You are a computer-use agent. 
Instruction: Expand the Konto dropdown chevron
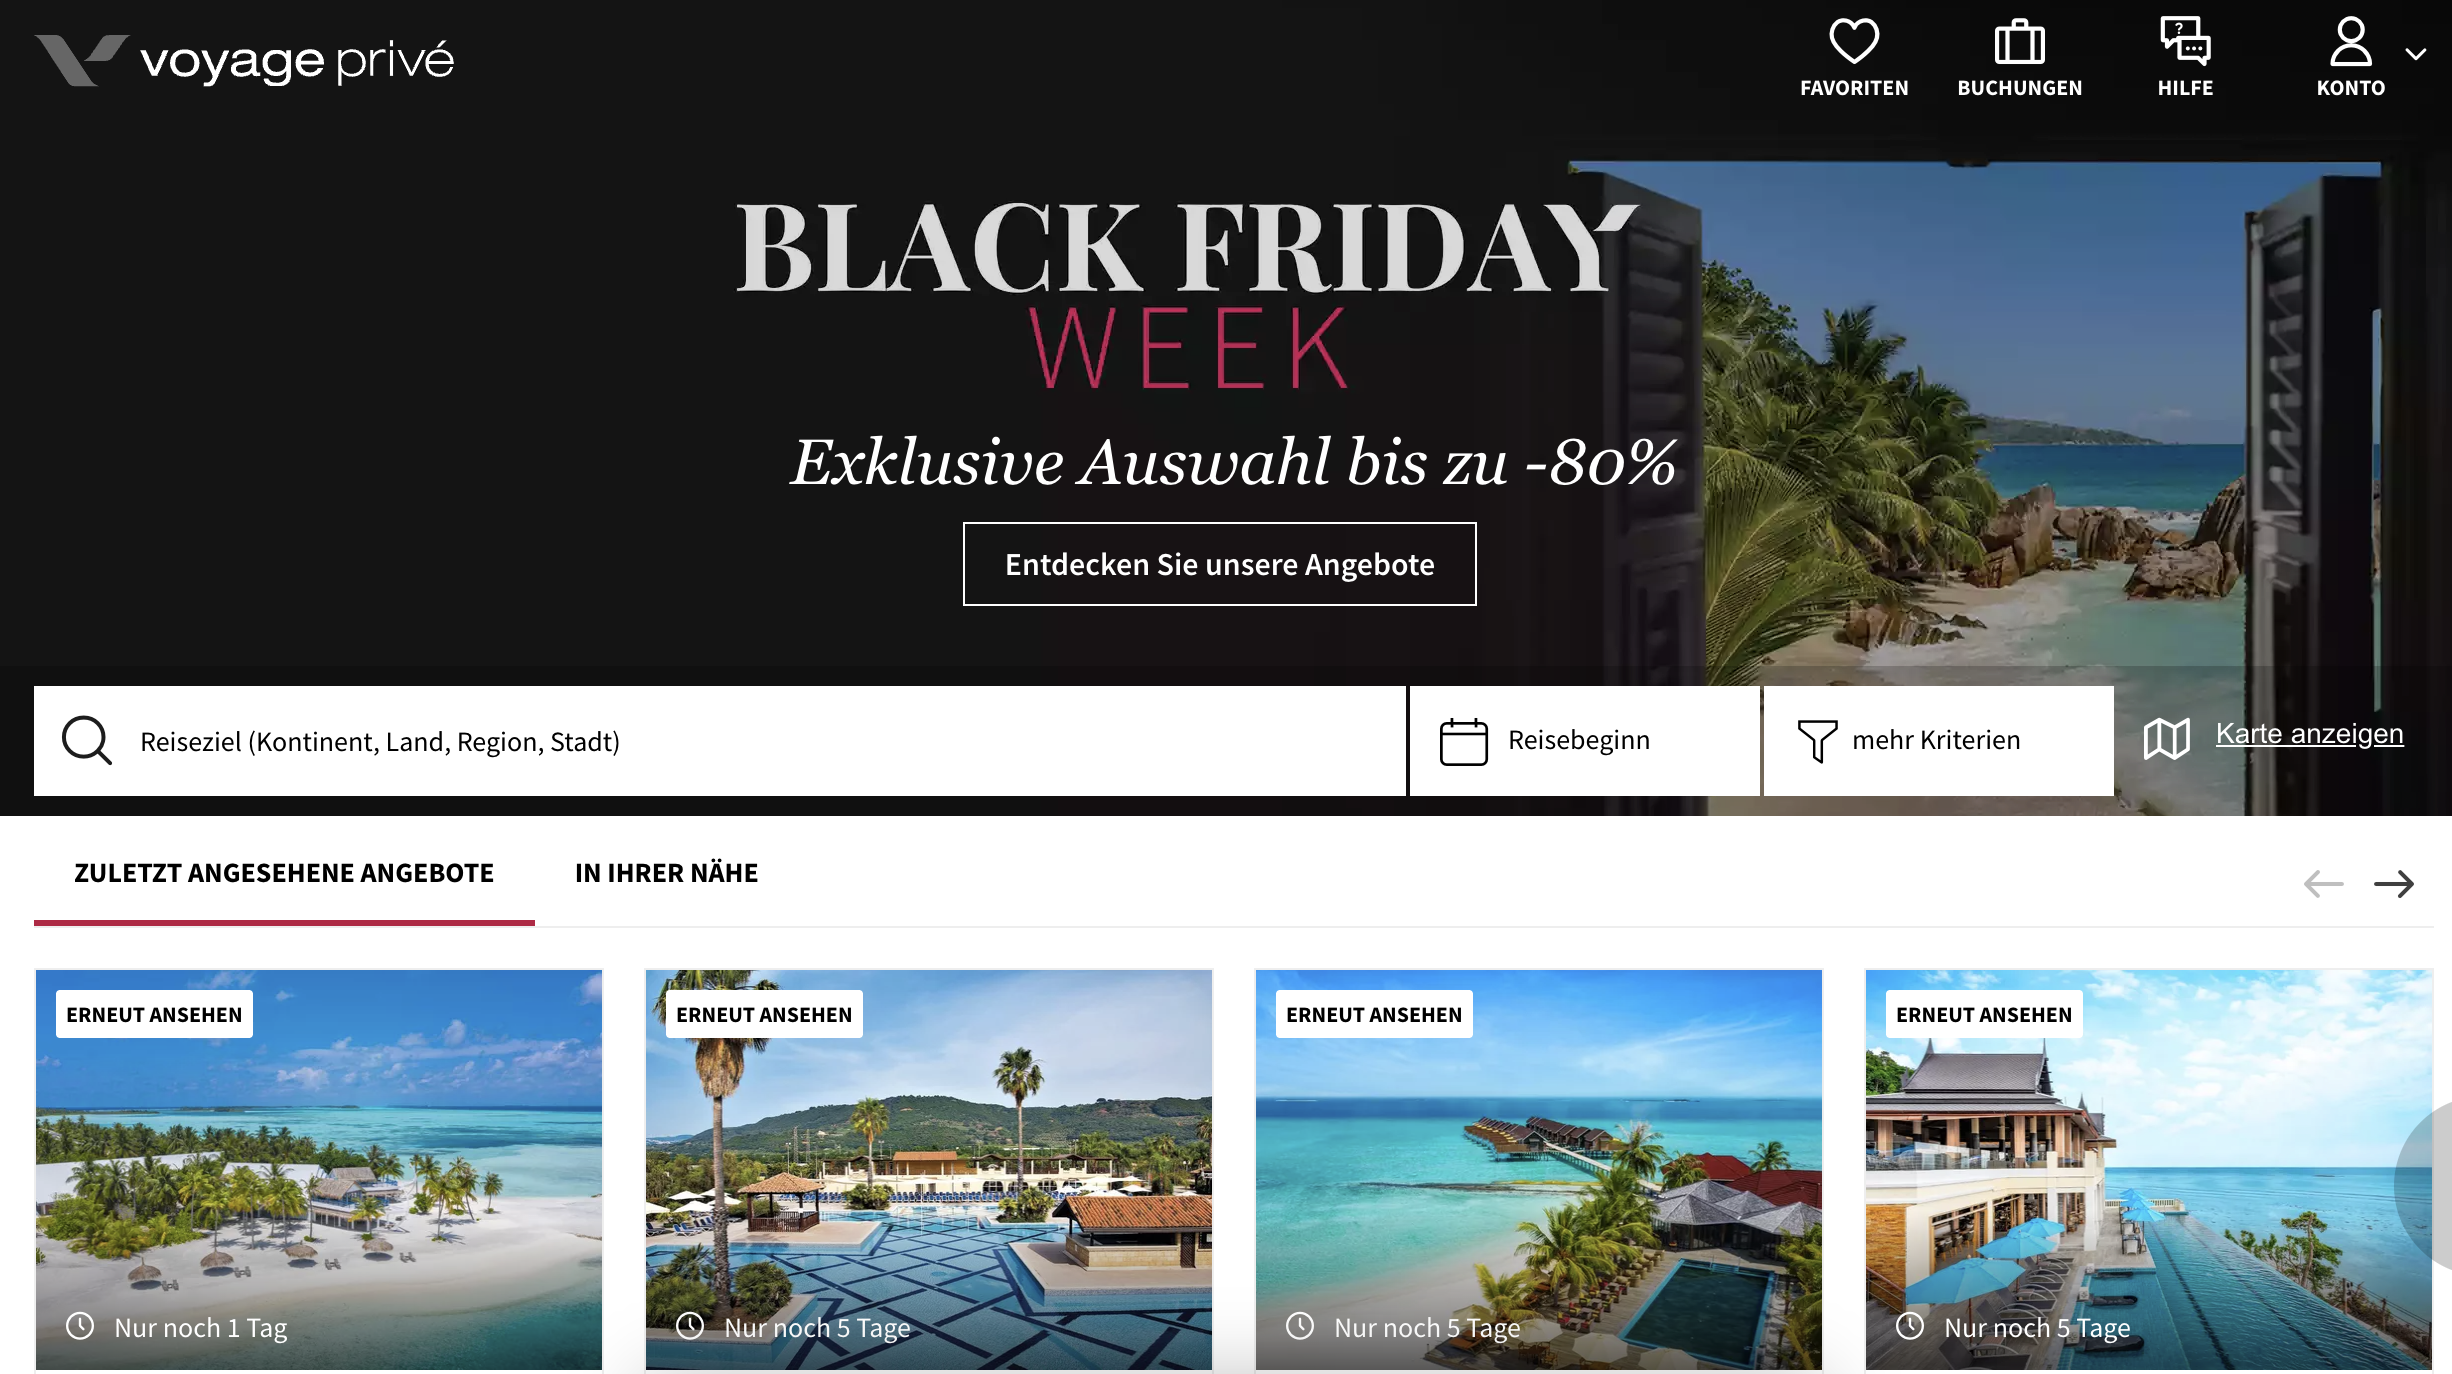click(x=2416, y=54)
